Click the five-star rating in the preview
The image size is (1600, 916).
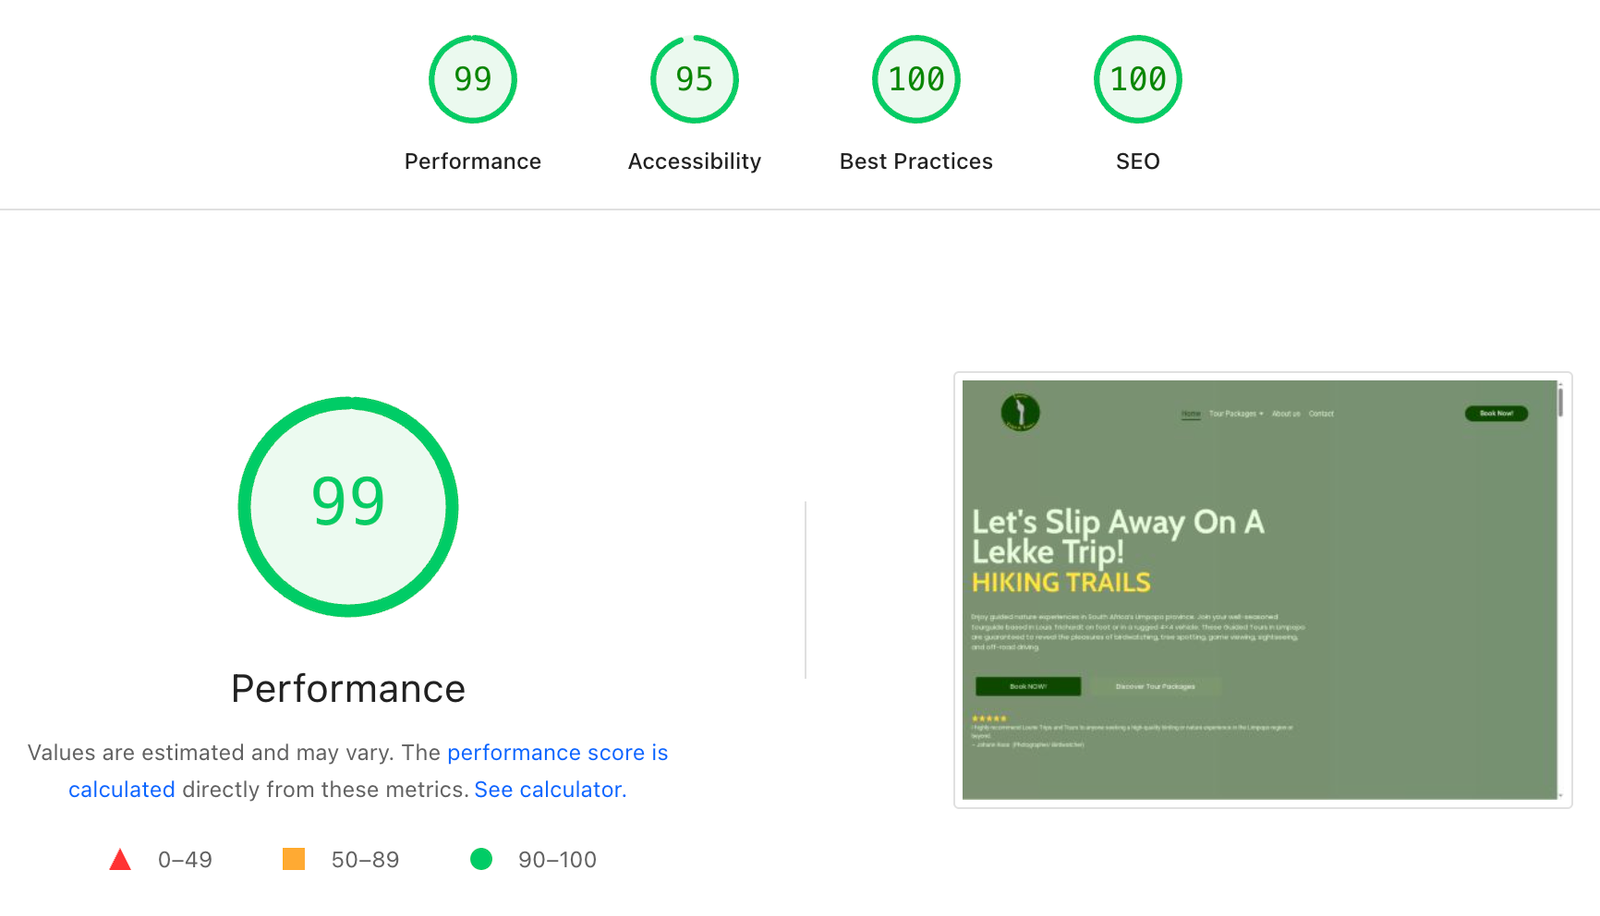coord(989,718)
